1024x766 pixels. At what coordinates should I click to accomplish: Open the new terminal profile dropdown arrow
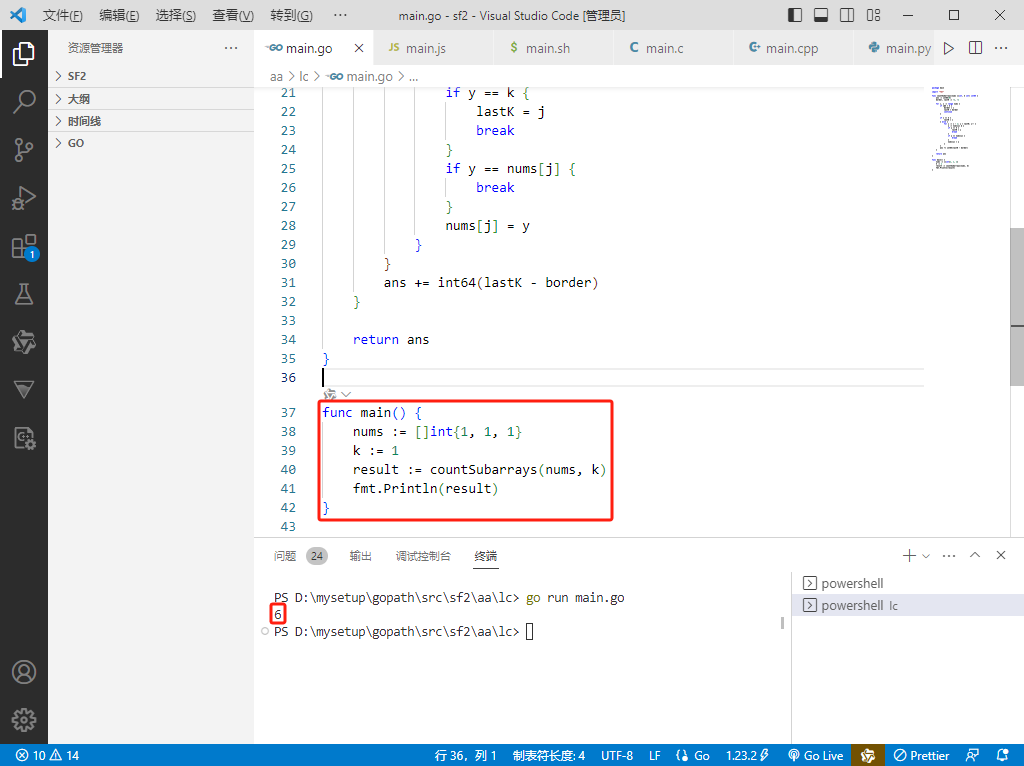[925, 556]
